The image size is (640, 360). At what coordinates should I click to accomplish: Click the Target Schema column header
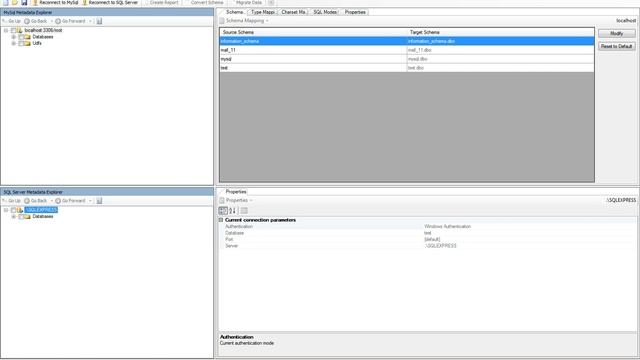[x=500, y=32]
